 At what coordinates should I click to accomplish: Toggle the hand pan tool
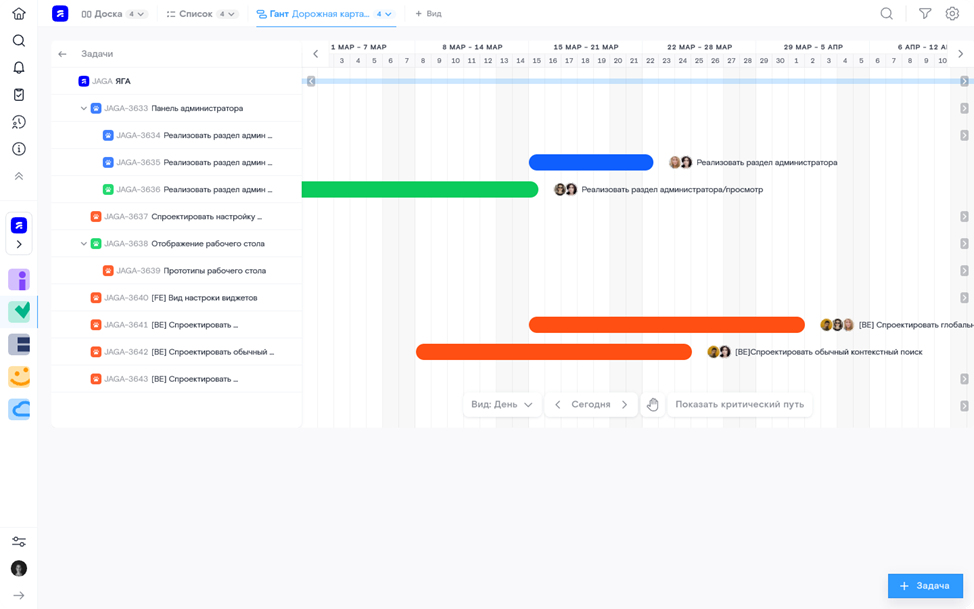(653, 405)
